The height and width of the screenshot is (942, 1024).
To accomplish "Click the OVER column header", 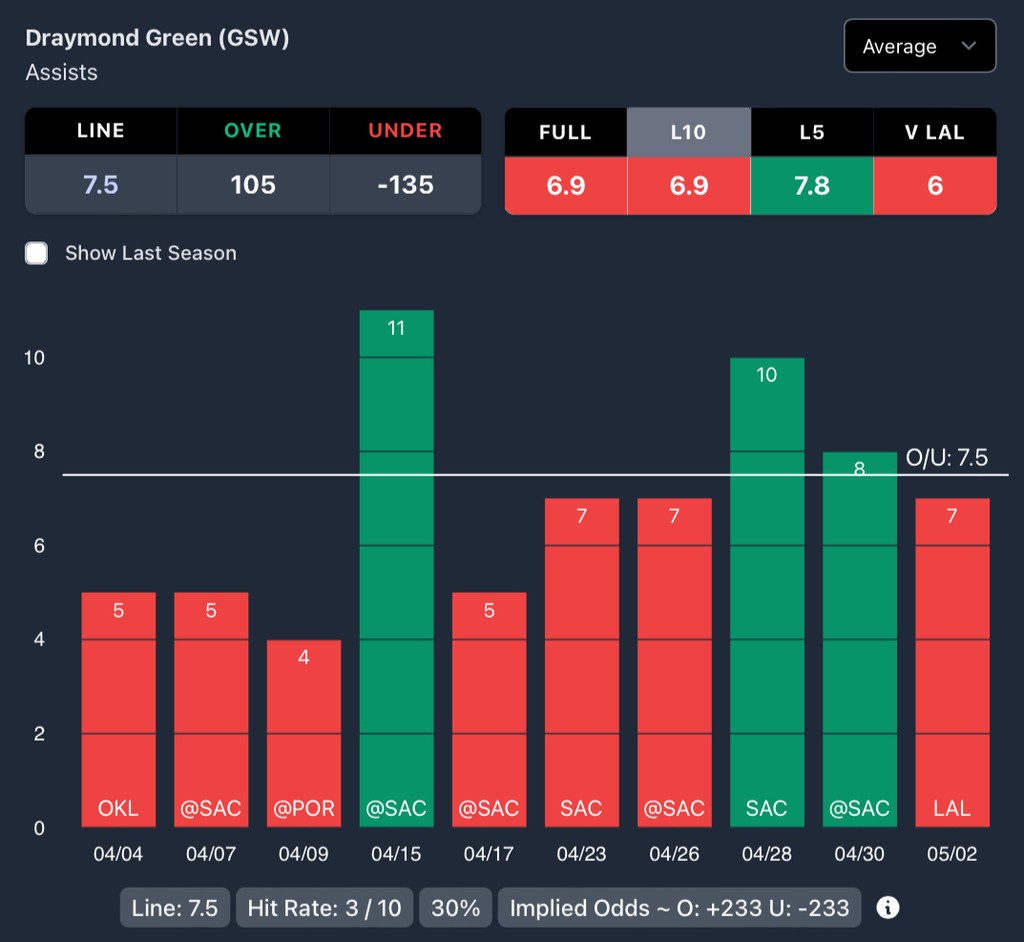I will (x=253, y=131).
